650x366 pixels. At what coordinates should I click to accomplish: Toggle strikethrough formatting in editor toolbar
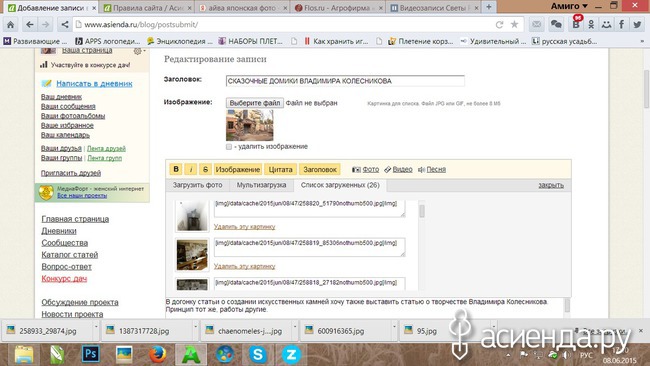point(205,169)
